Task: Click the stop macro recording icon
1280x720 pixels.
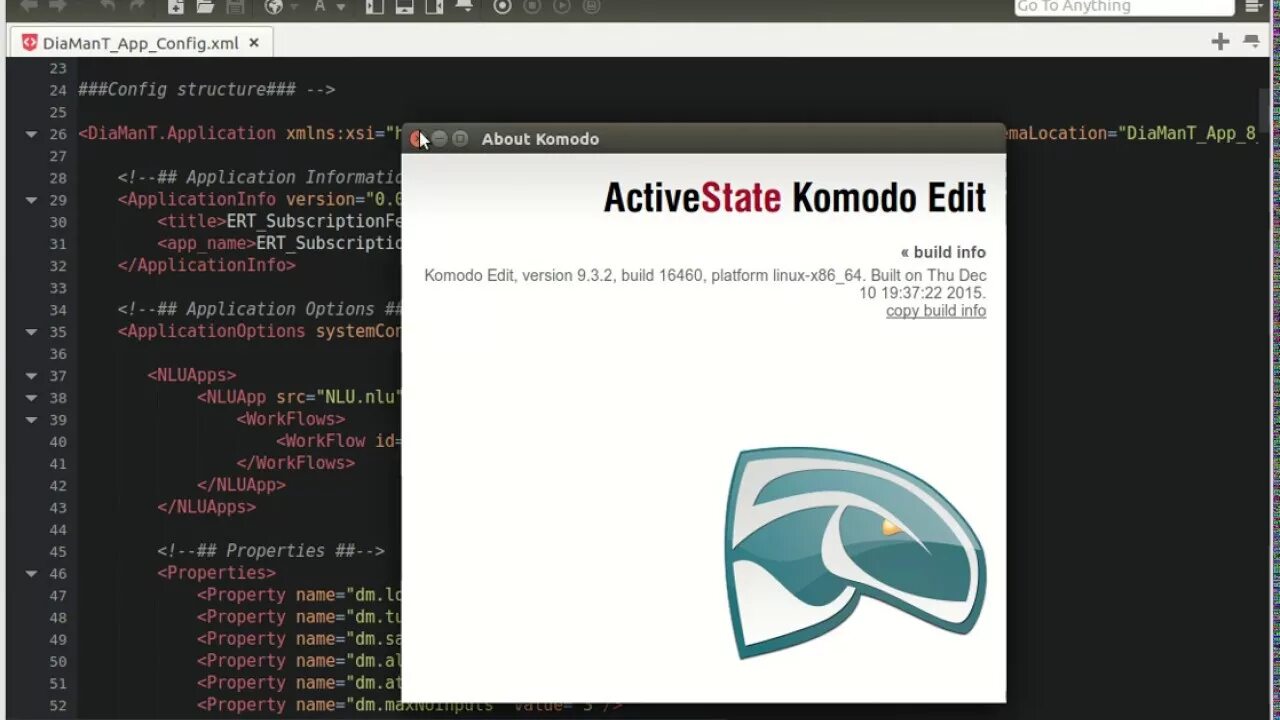Action: [532, 6]
